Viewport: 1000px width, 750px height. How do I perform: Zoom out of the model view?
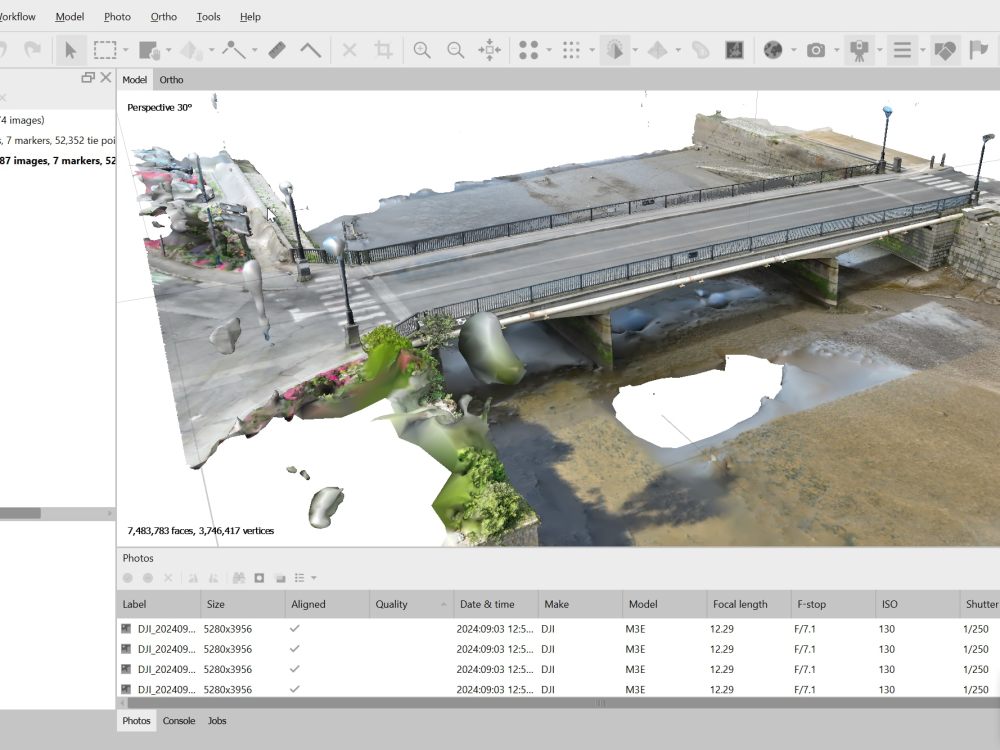point(455,50)
